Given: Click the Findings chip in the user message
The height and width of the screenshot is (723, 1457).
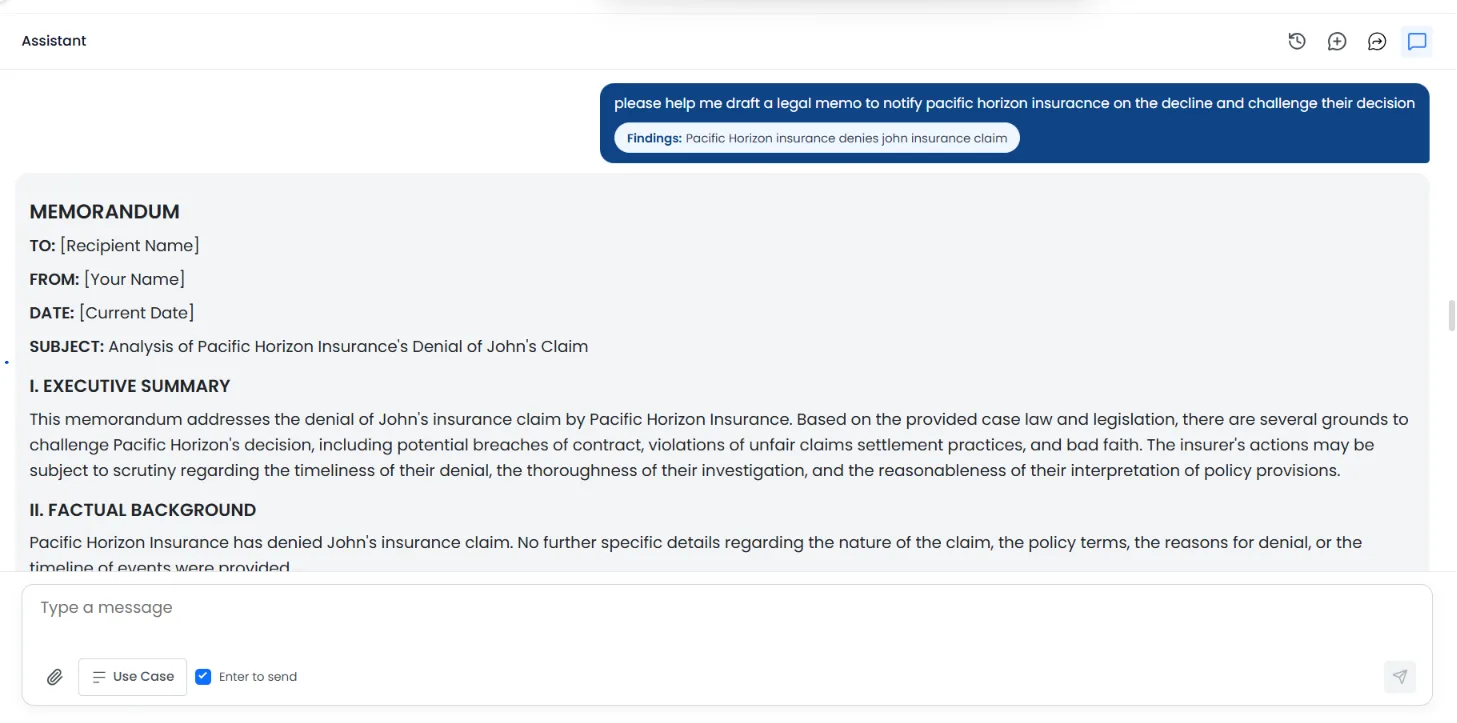Looking at the screenshot, I should [817, 138].
